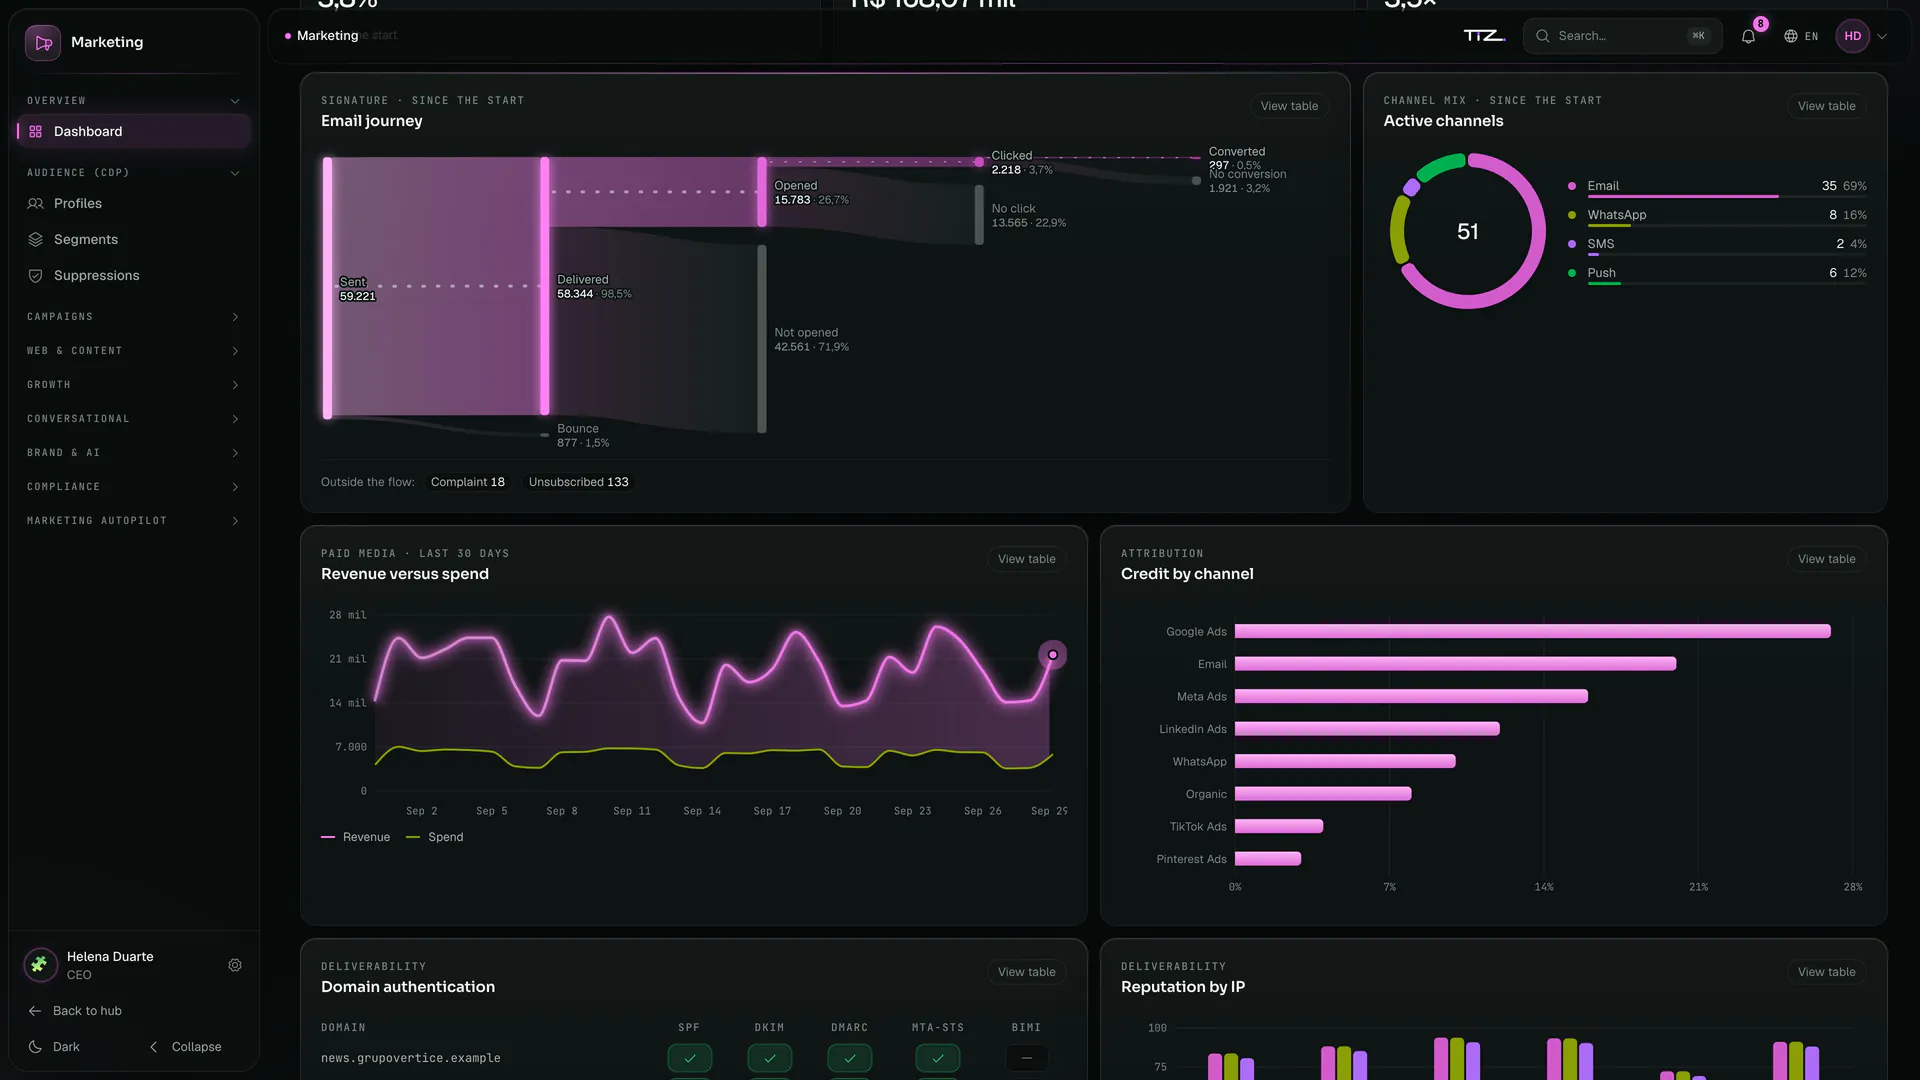Toggle Revenue series in chart legend
This screenshot has height=1080, width=1920.
tap(356, 838)
